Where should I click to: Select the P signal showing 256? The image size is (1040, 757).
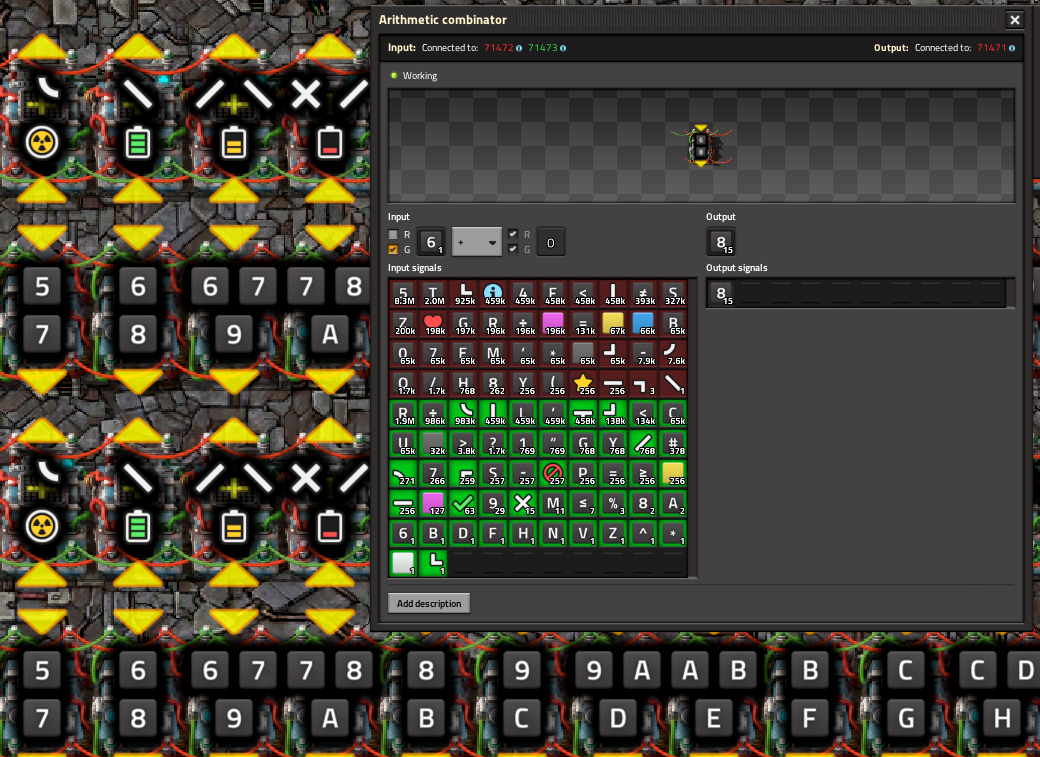coord(583,474)
